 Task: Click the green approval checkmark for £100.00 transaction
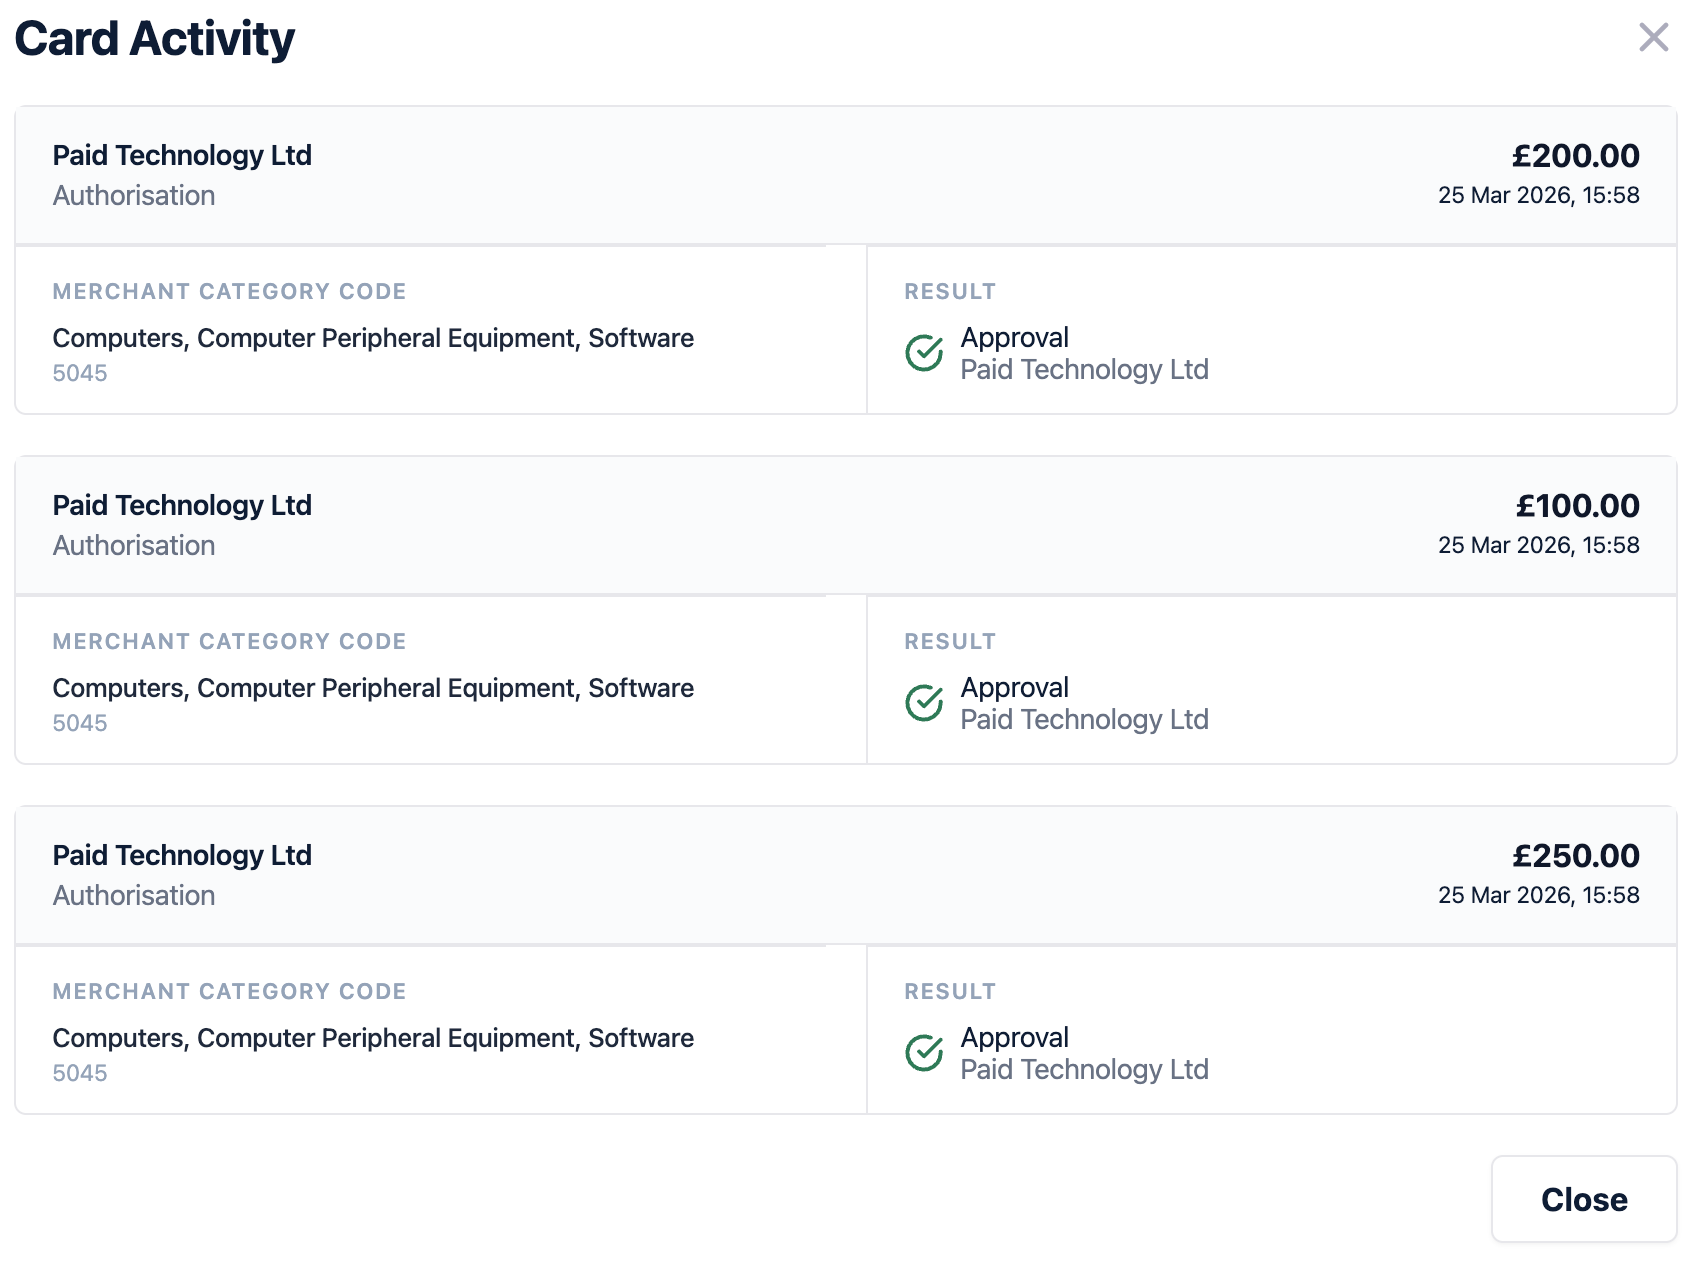[924, 703]
